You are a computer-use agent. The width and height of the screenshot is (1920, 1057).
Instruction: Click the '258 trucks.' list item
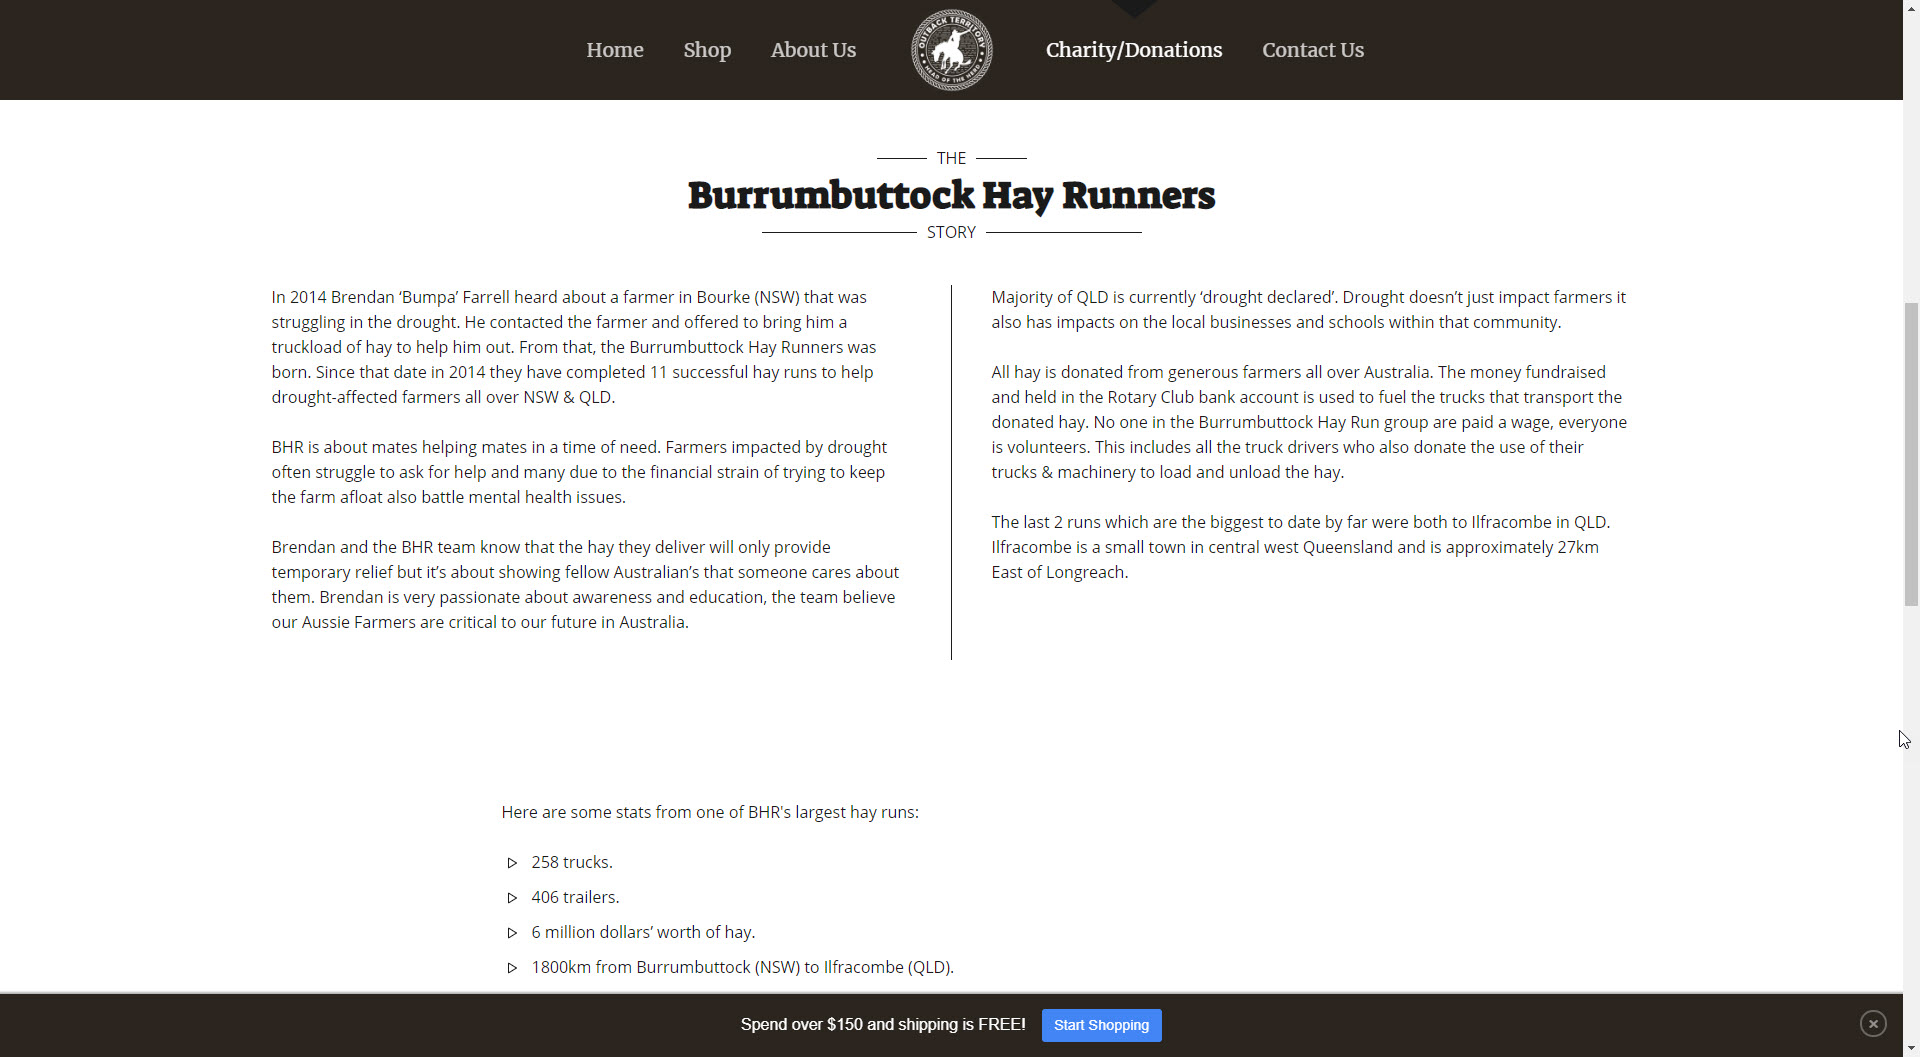tap(572, 862)
